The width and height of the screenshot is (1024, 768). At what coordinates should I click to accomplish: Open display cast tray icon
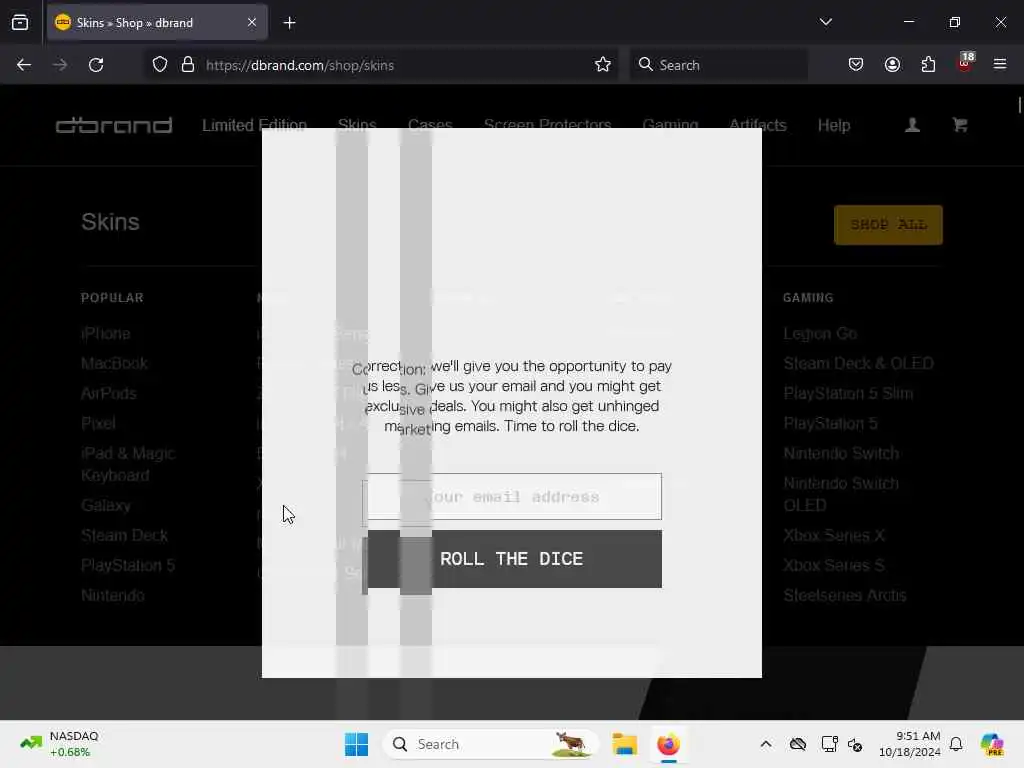[829, 744]
